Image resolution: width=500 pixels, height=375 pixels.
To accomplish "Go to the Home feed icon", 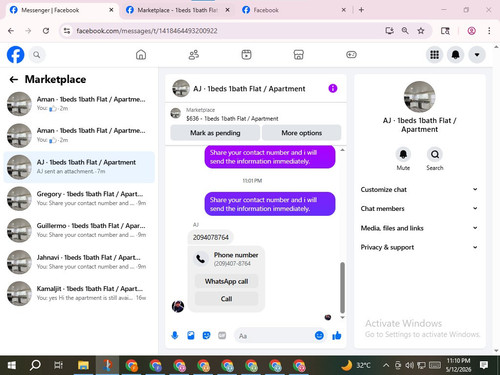I will [x=141, y=55].
